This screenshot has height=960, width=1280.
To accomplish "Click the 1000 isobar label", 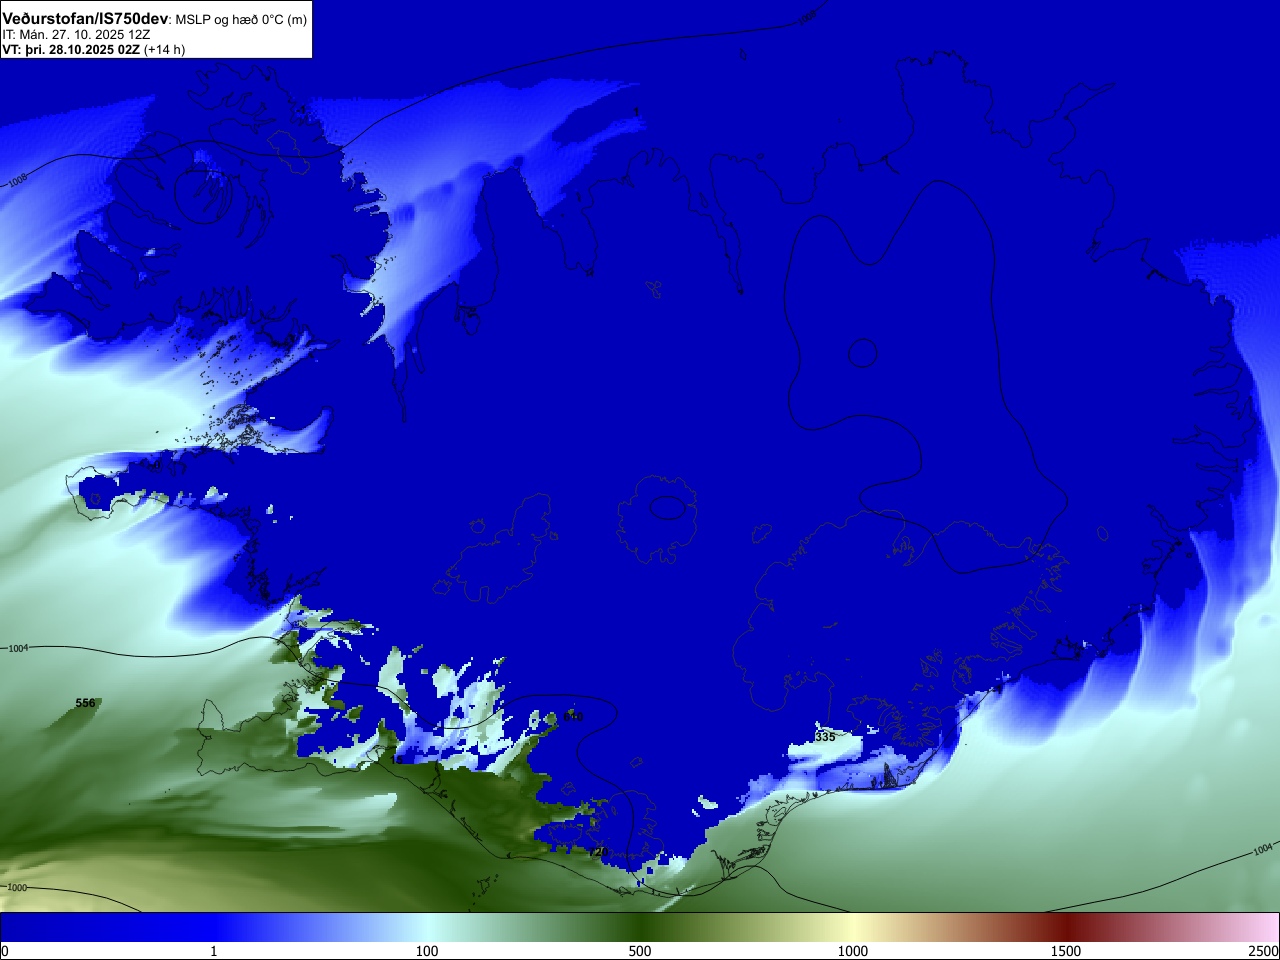I will 17,888.
